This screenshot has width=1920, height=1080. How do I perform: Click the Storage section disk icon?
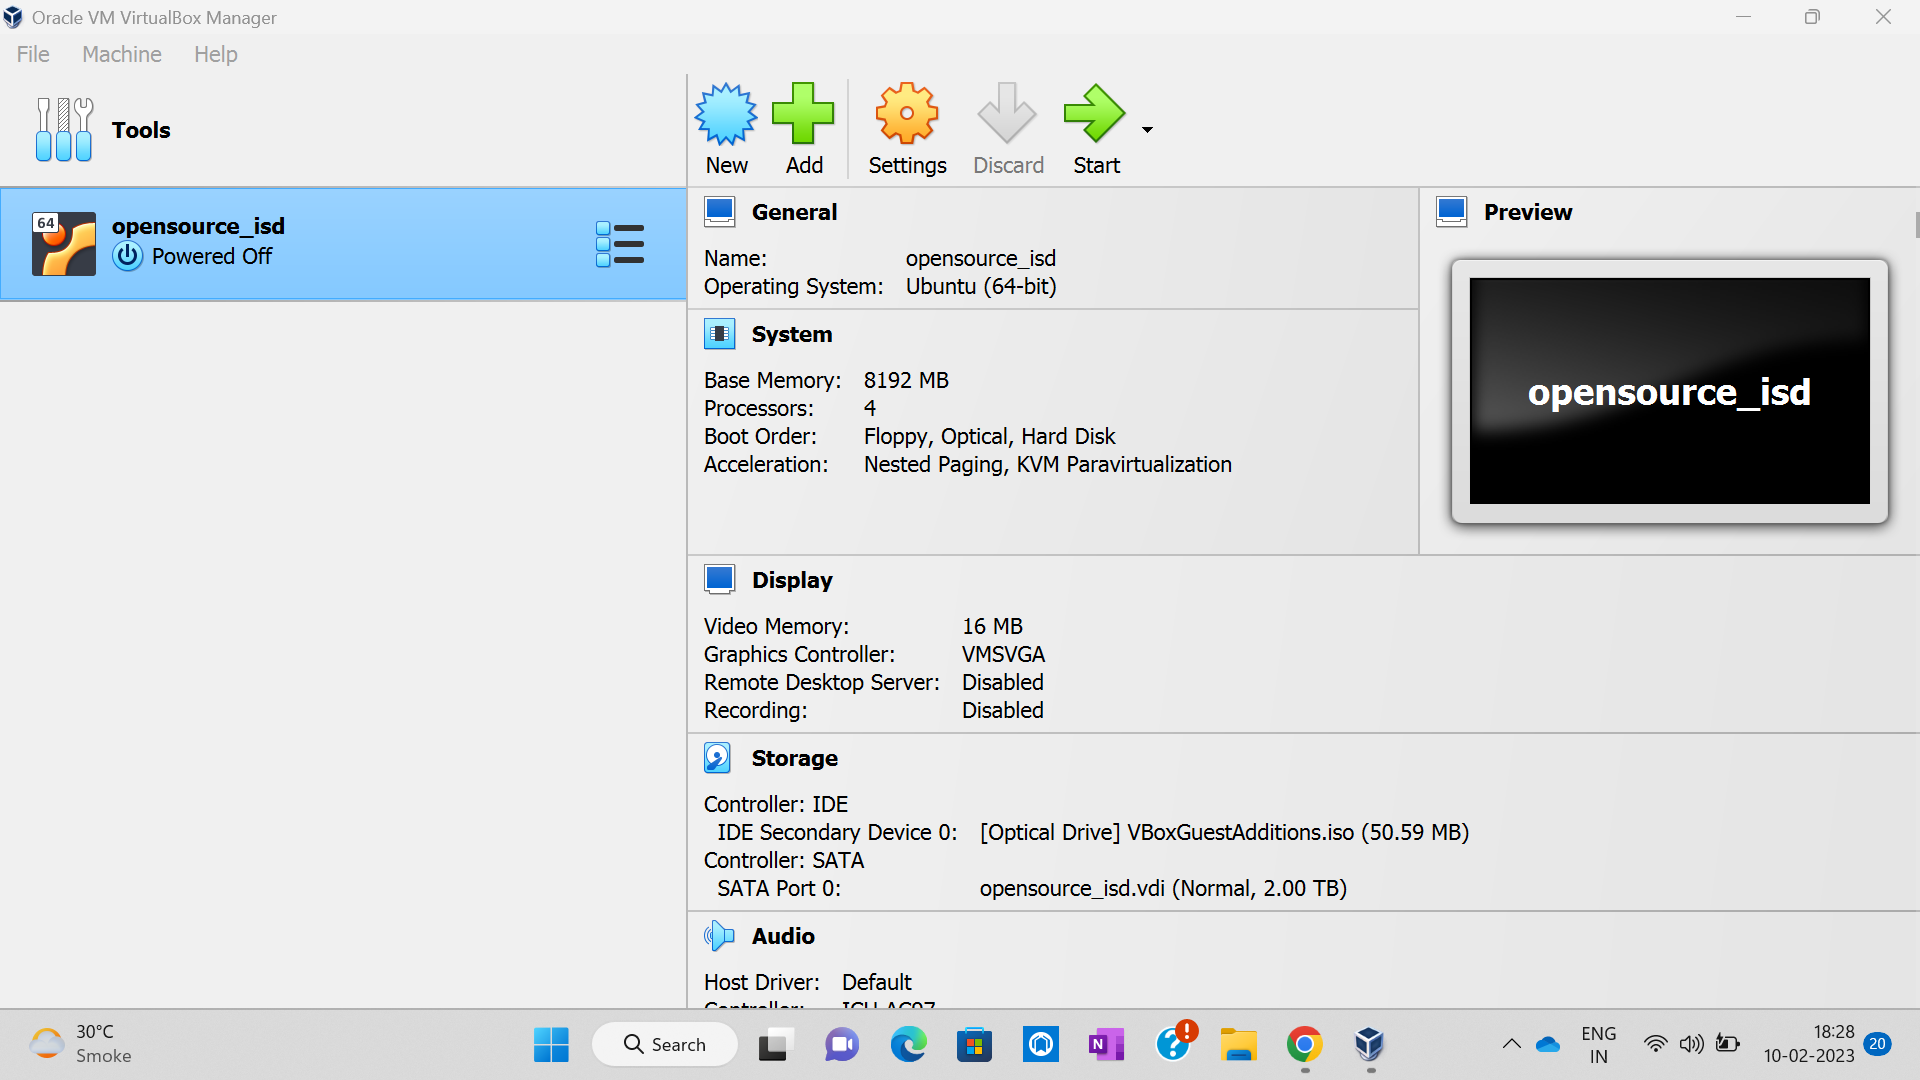718,758
